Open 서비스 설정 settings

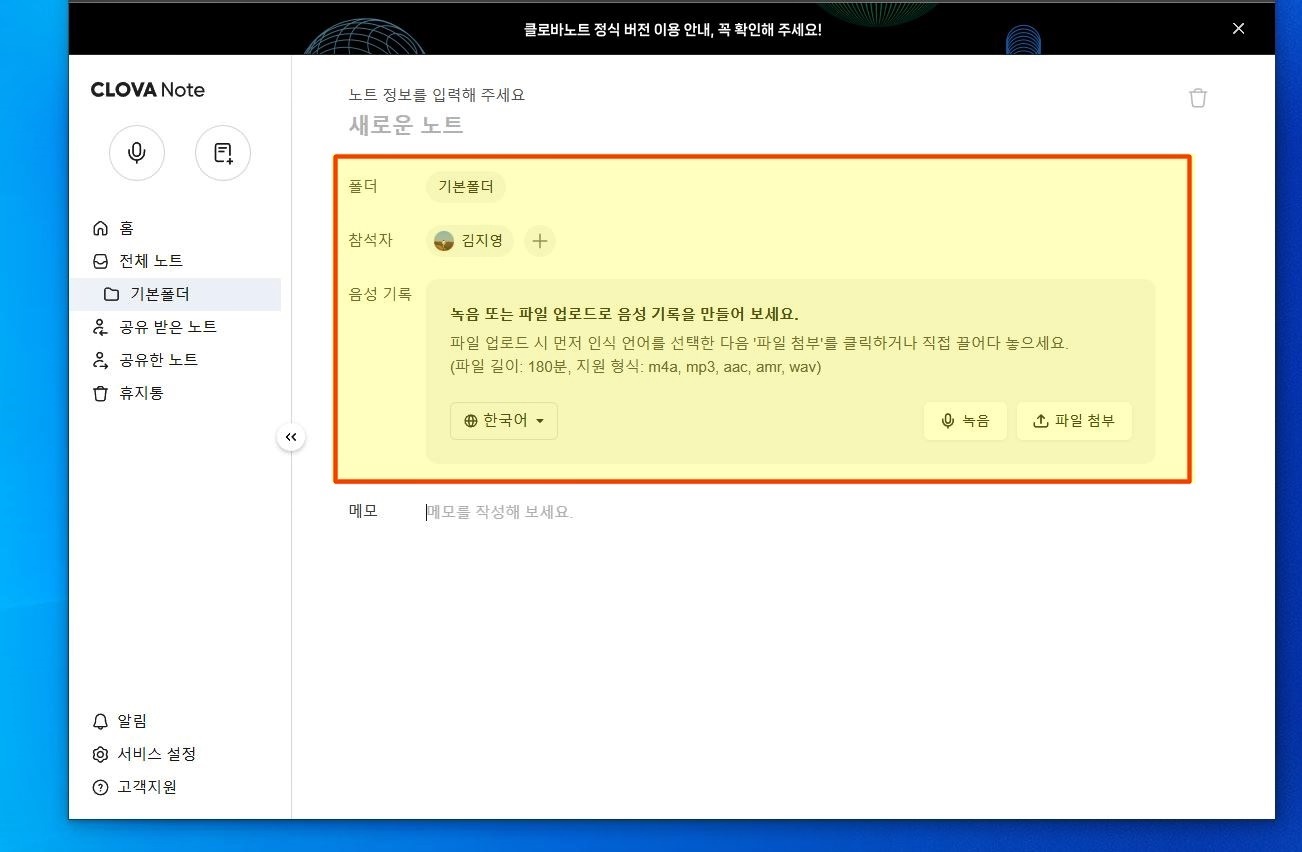click(144, 754)
